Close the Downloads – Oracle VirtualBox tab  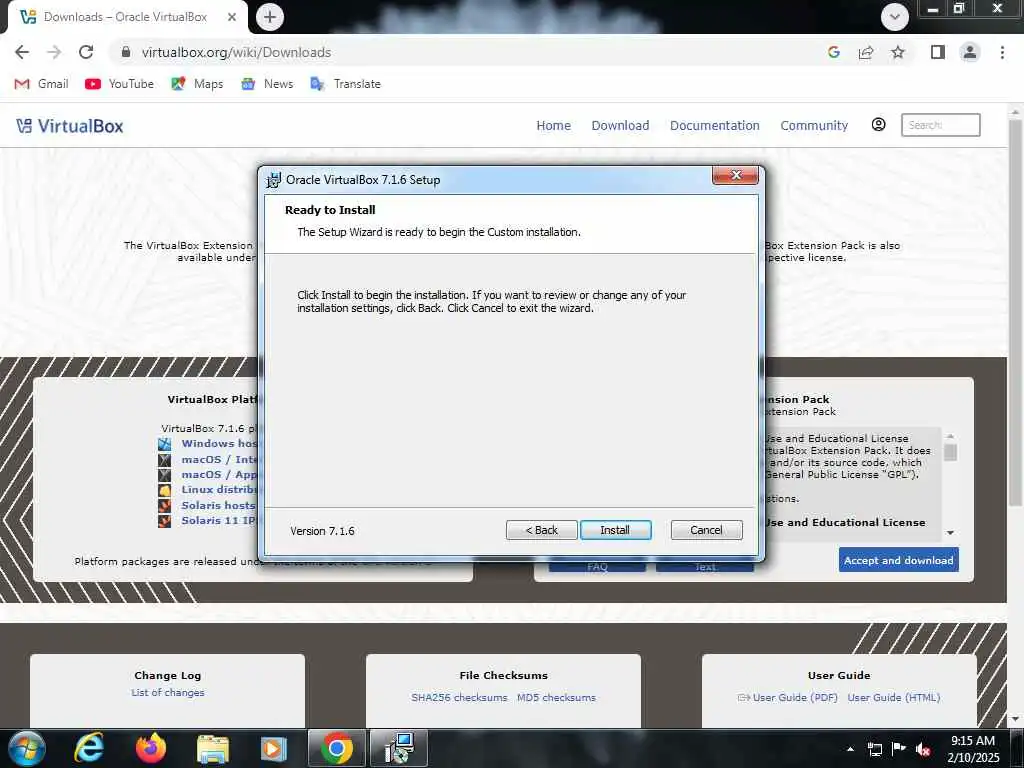pos(232,17)
